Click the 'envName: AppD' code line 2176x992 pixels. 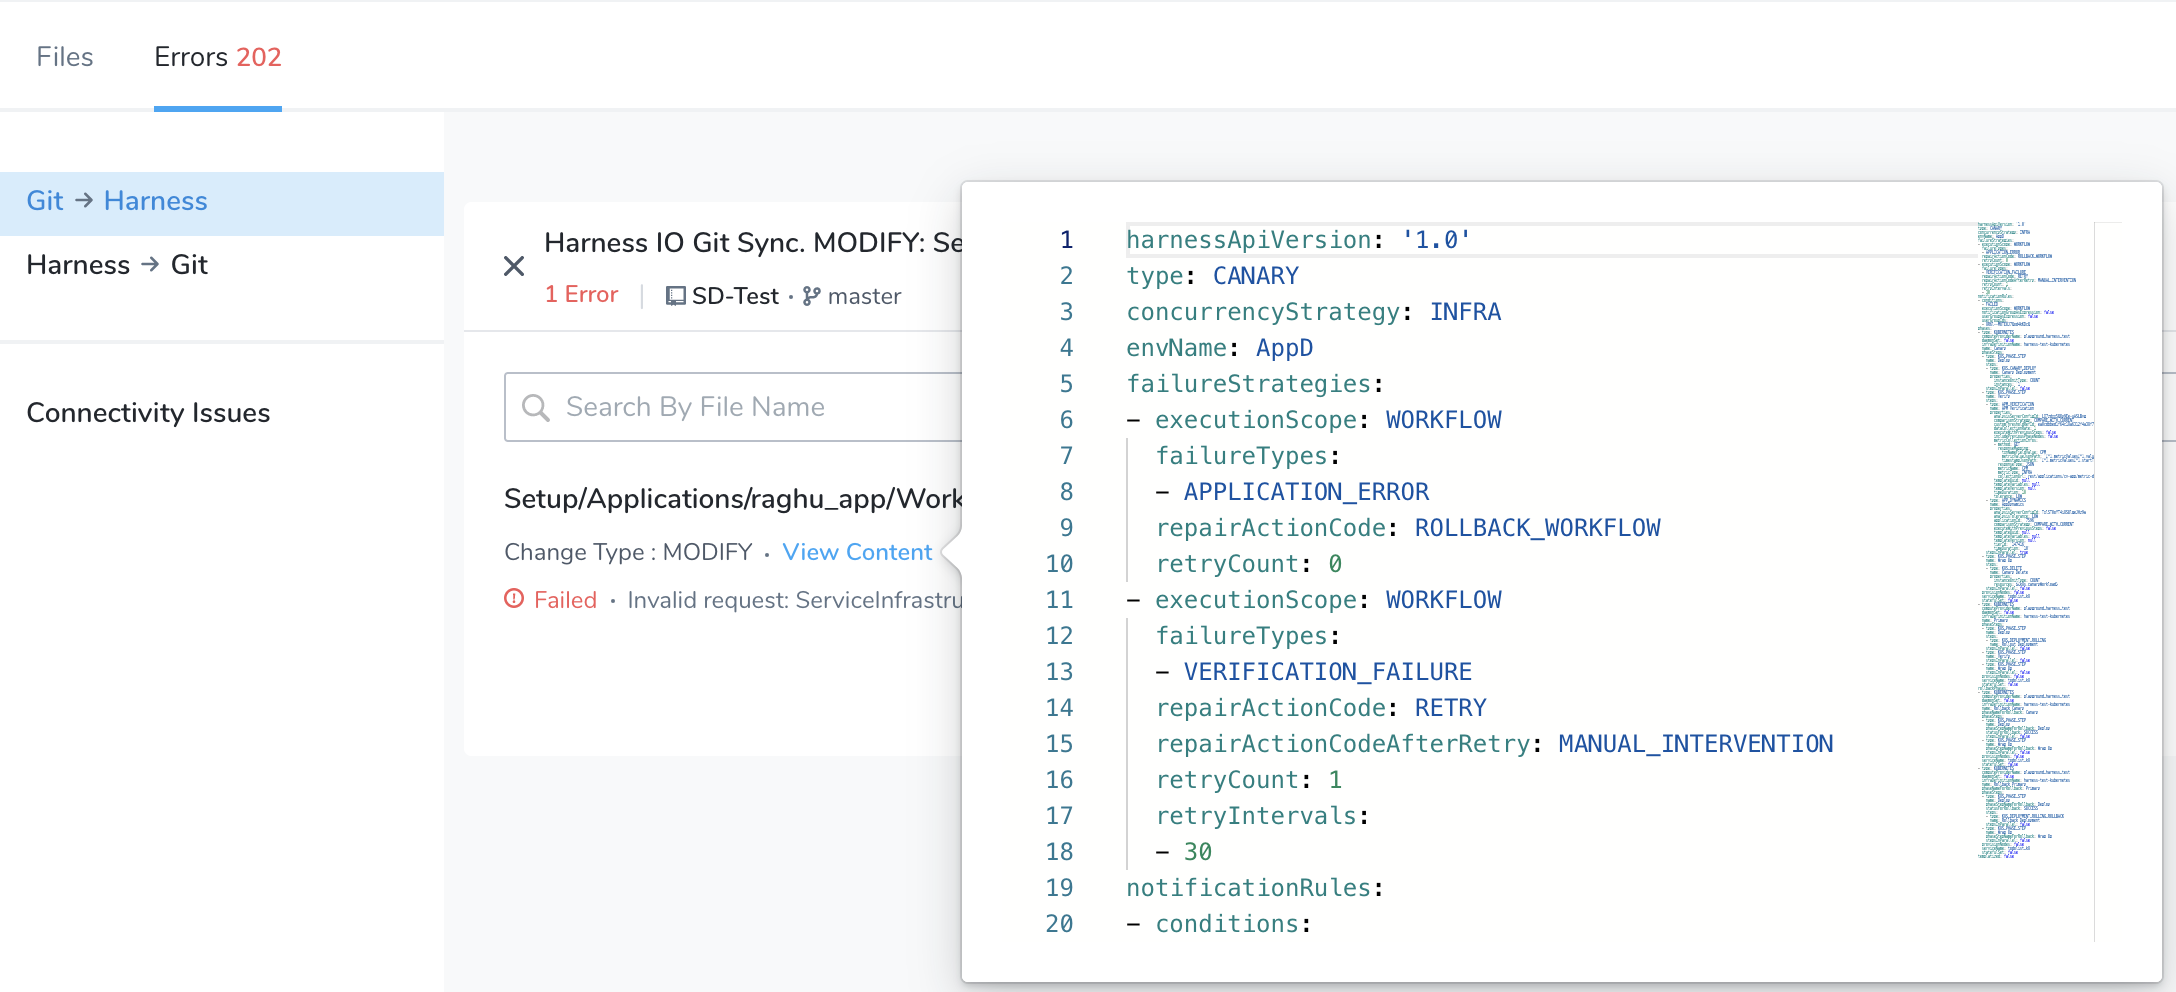(x=1219, y=348)
